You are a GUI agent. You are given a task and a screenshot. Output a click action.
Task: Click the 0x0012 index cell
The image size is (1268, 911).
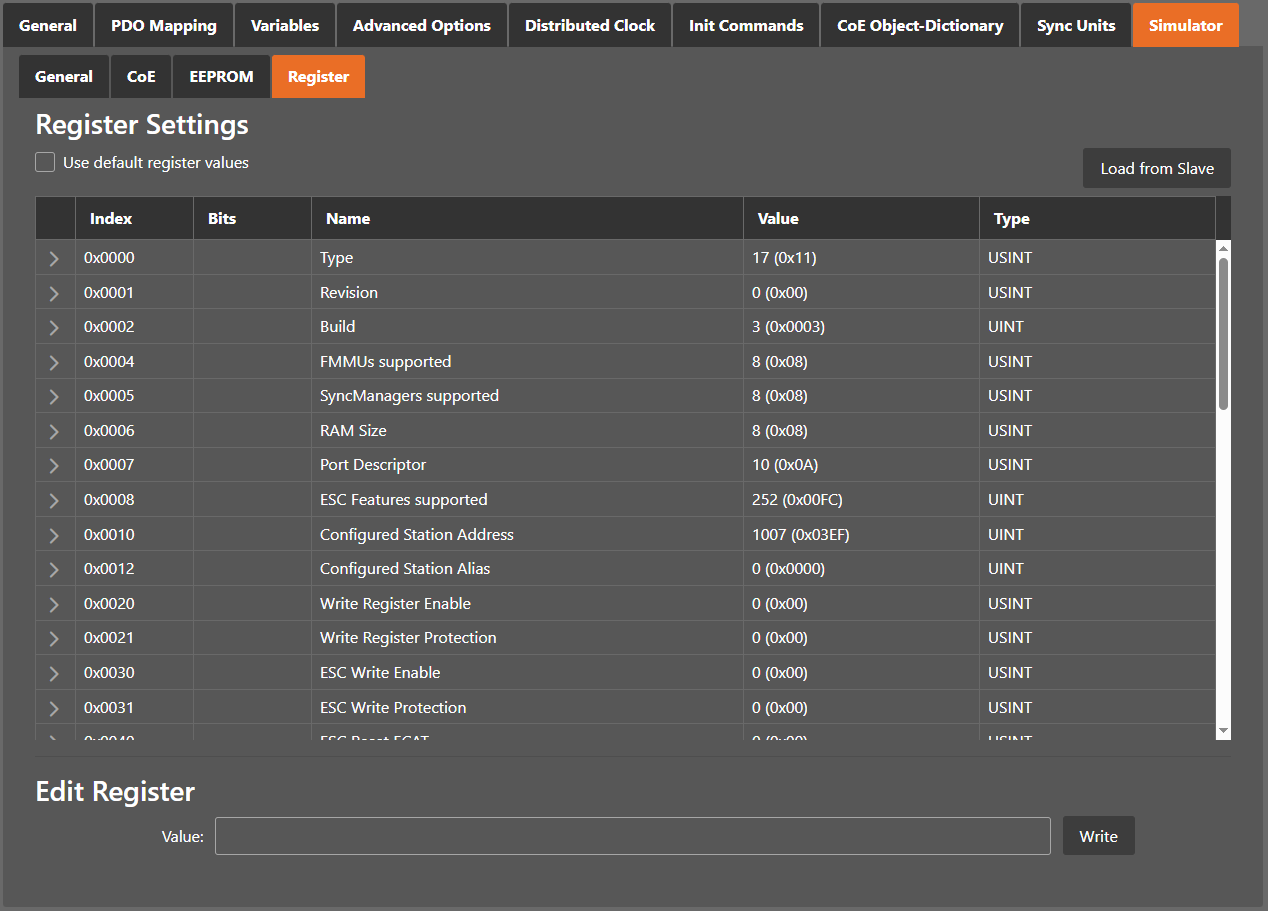(134, 569)
